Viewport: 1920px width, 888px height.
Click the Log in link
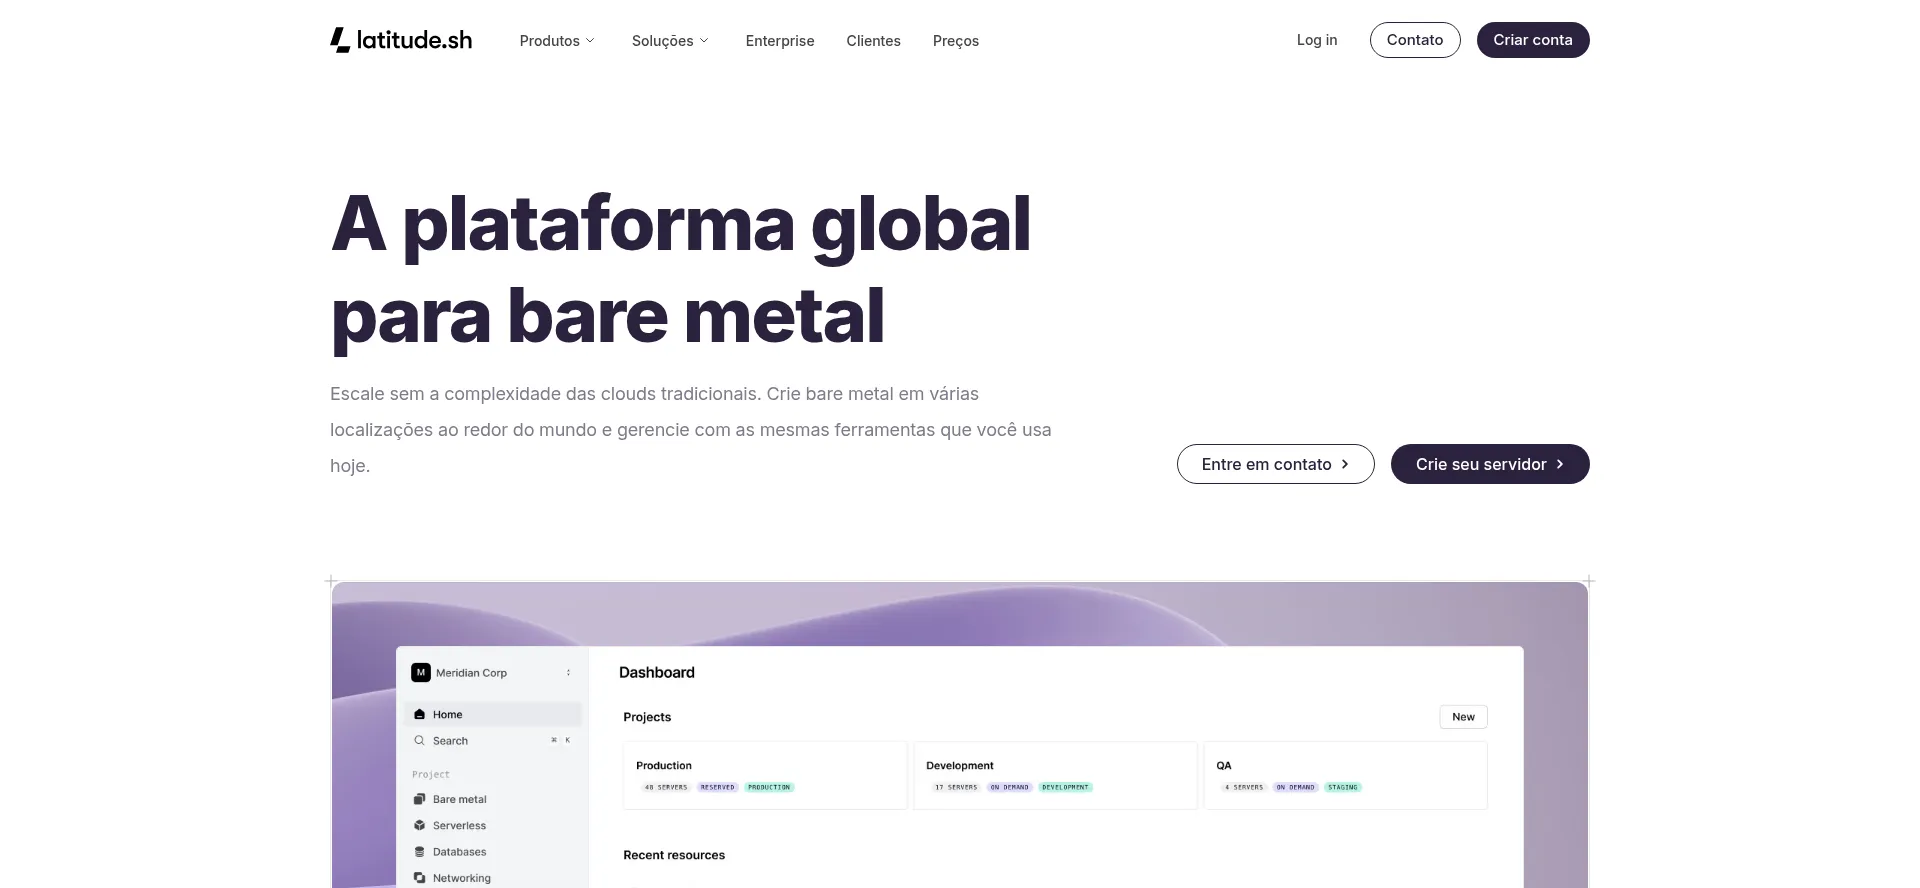pyautogui.click(x=1317, y=40)
